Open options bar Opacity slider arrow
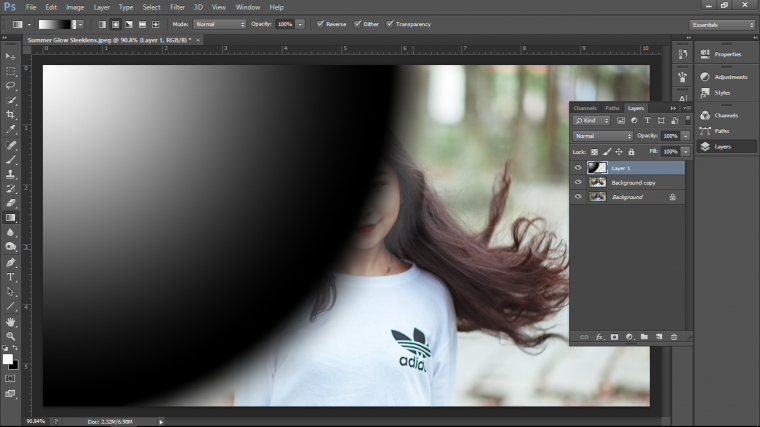The height and width of the screenshot is (427, 760). 301,24
